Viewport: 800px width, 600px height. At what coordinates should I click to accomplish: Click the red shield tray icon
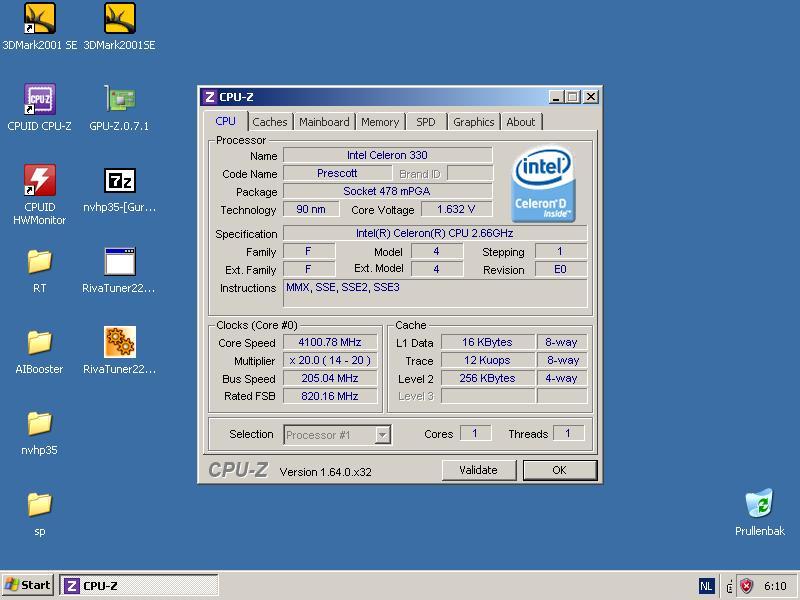[x=746, y=586]
